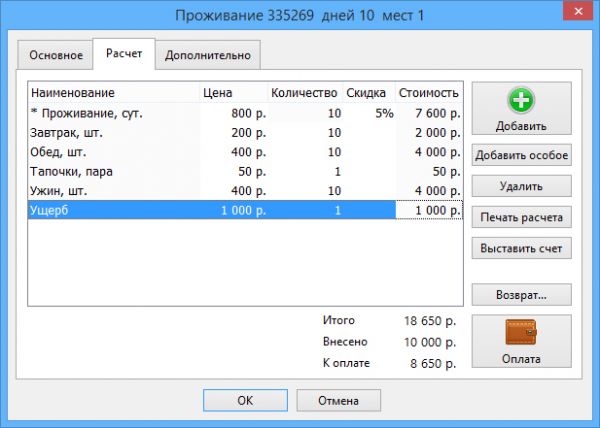Click the Цена column header
This screenshot has width=600, height=428.
(x=233, y=93)
